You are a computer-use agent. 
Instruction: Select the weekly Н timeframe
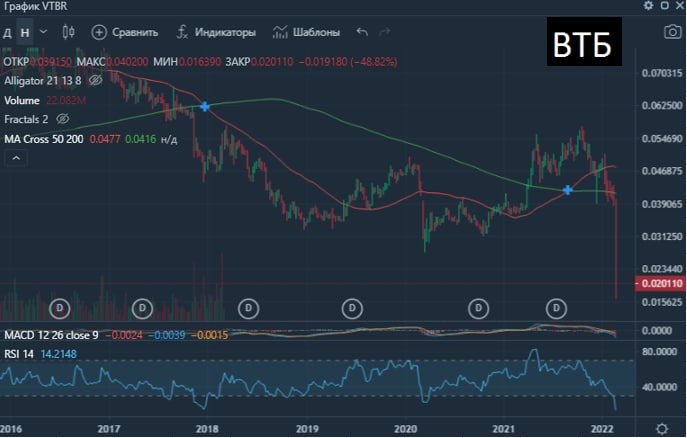[25, 32]
